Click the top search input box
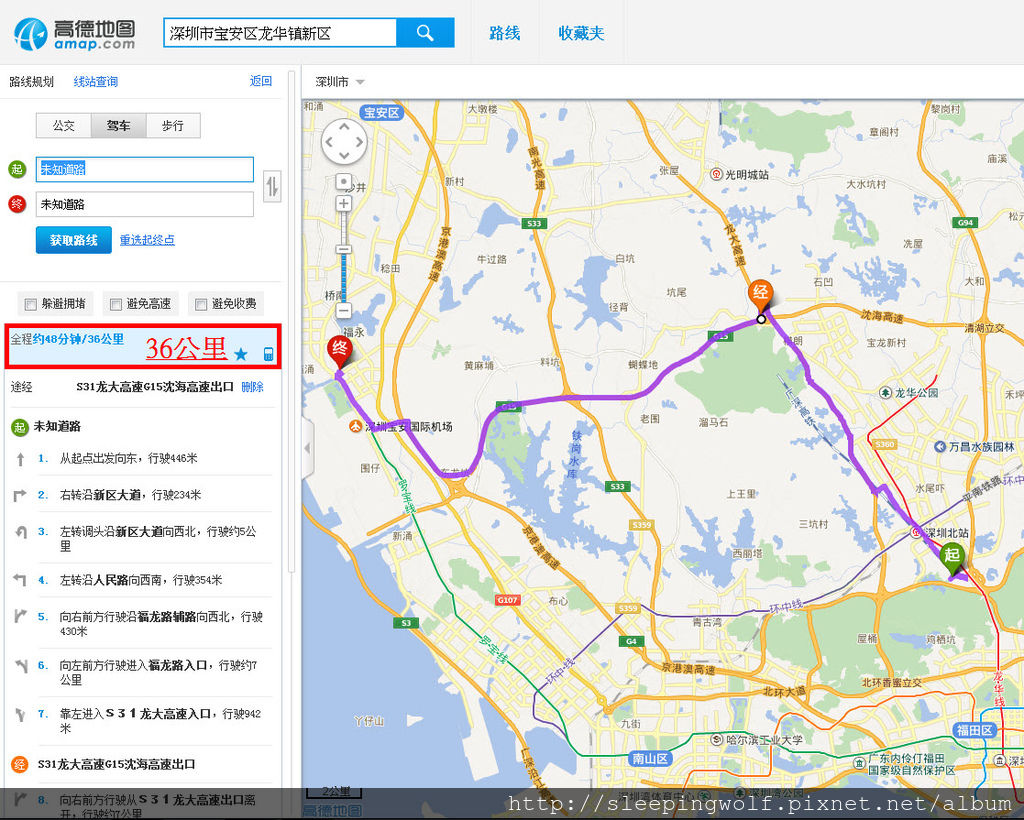1024x820 pixels. [280, 33]
